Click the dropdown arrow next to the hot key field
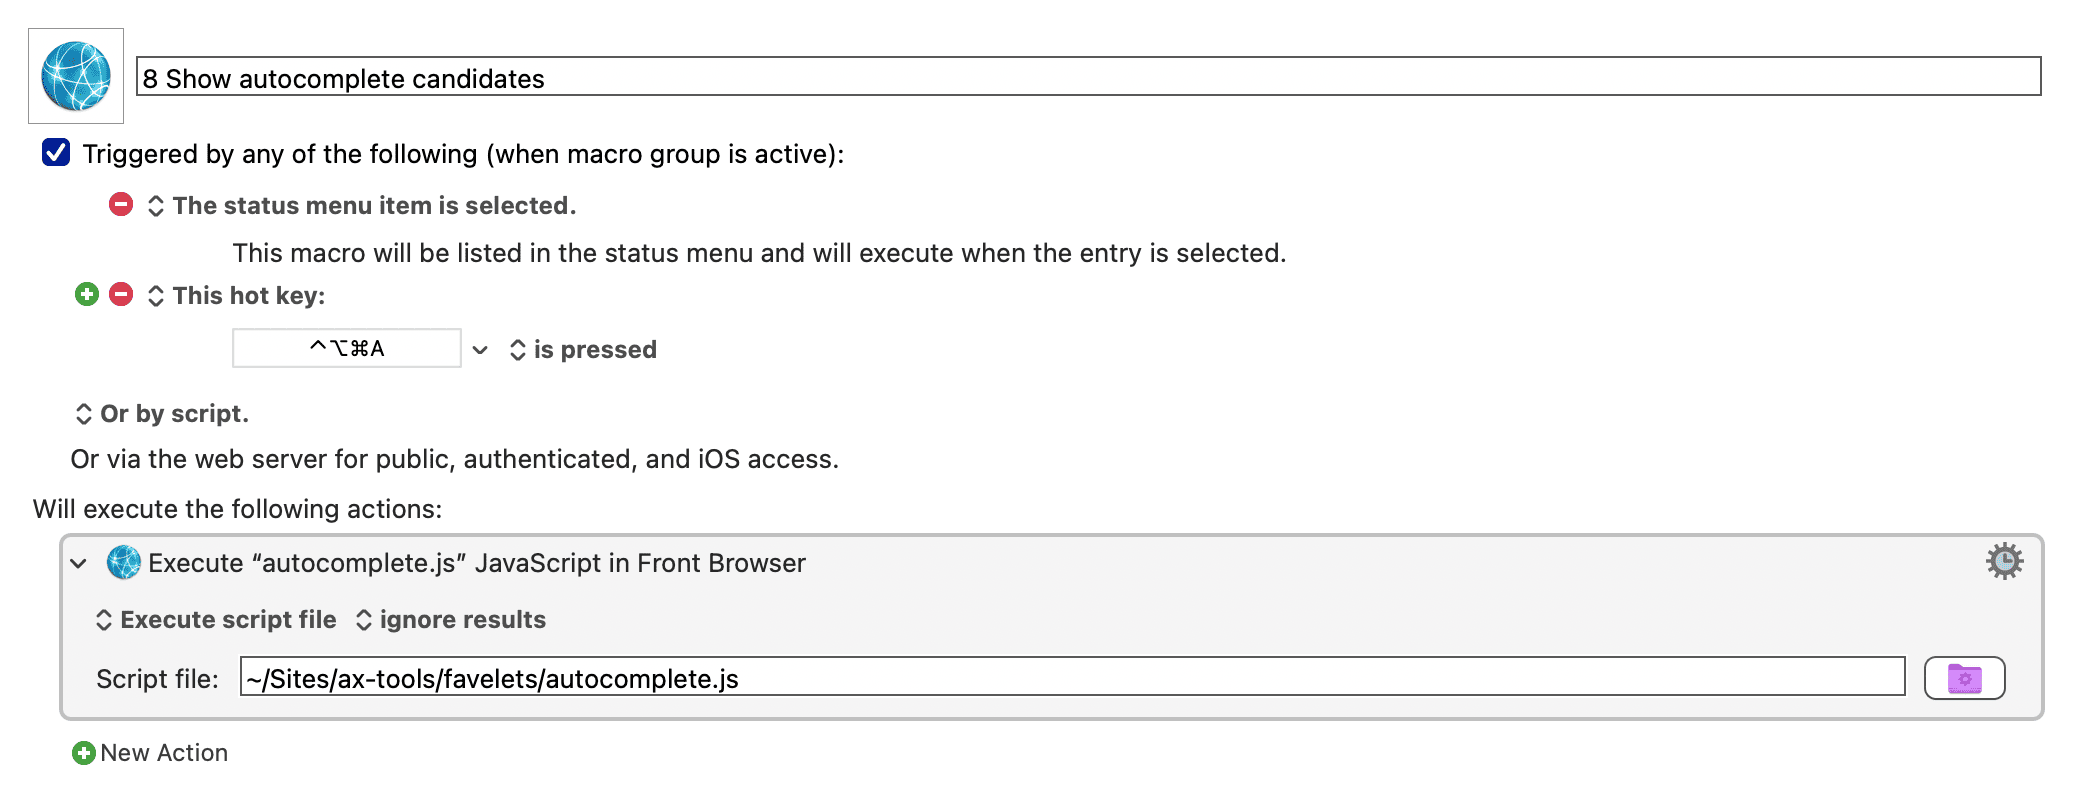This screenshot has width=2080, height=786. (480, 349)
